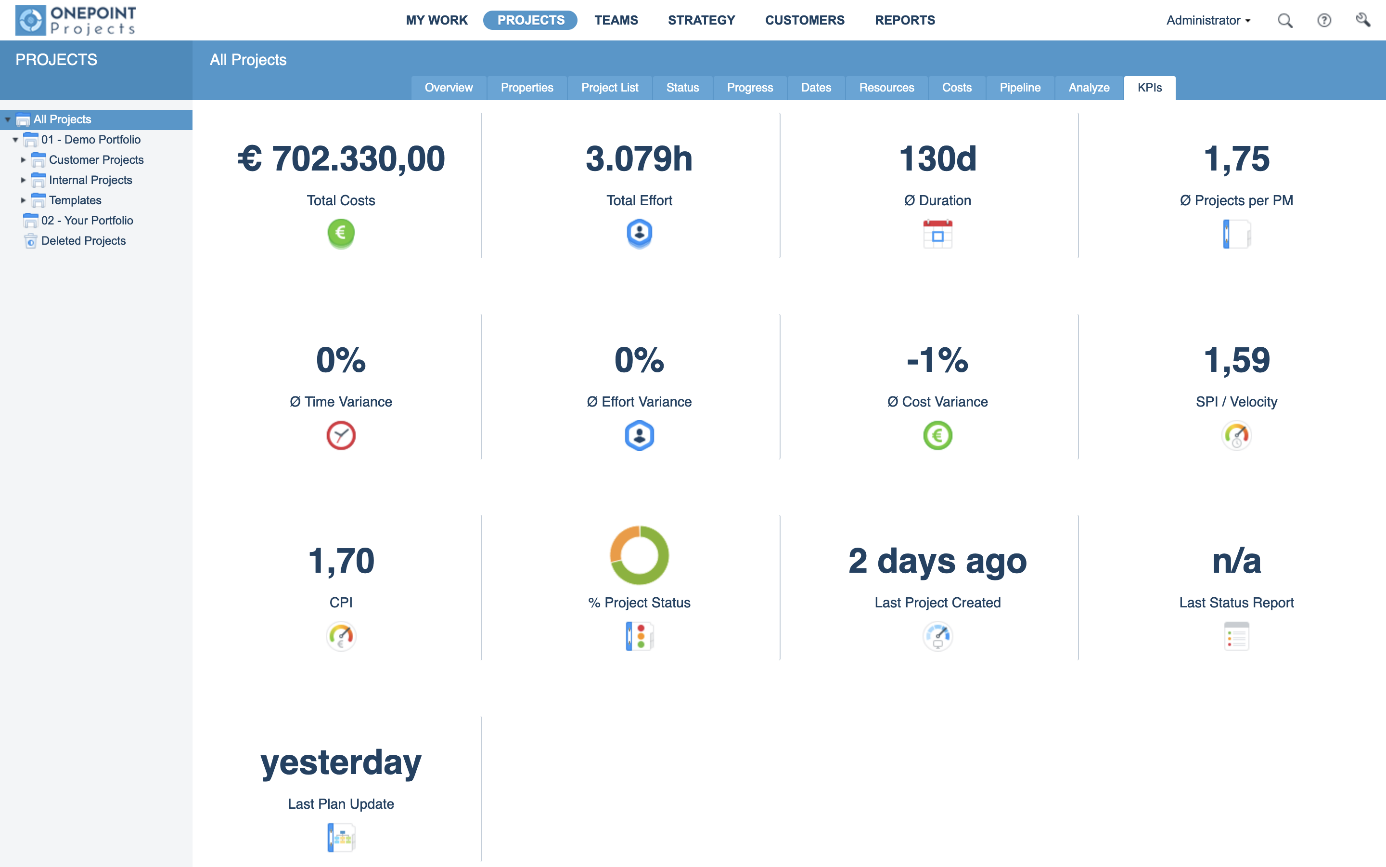Click the 1,59 SPI value
The image size is (1386, 867).
point(1237,360)
